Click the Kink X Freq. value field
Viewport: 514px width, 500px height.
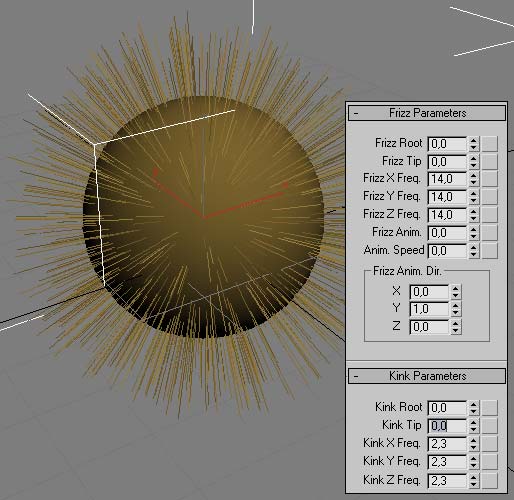pos(447,444)
